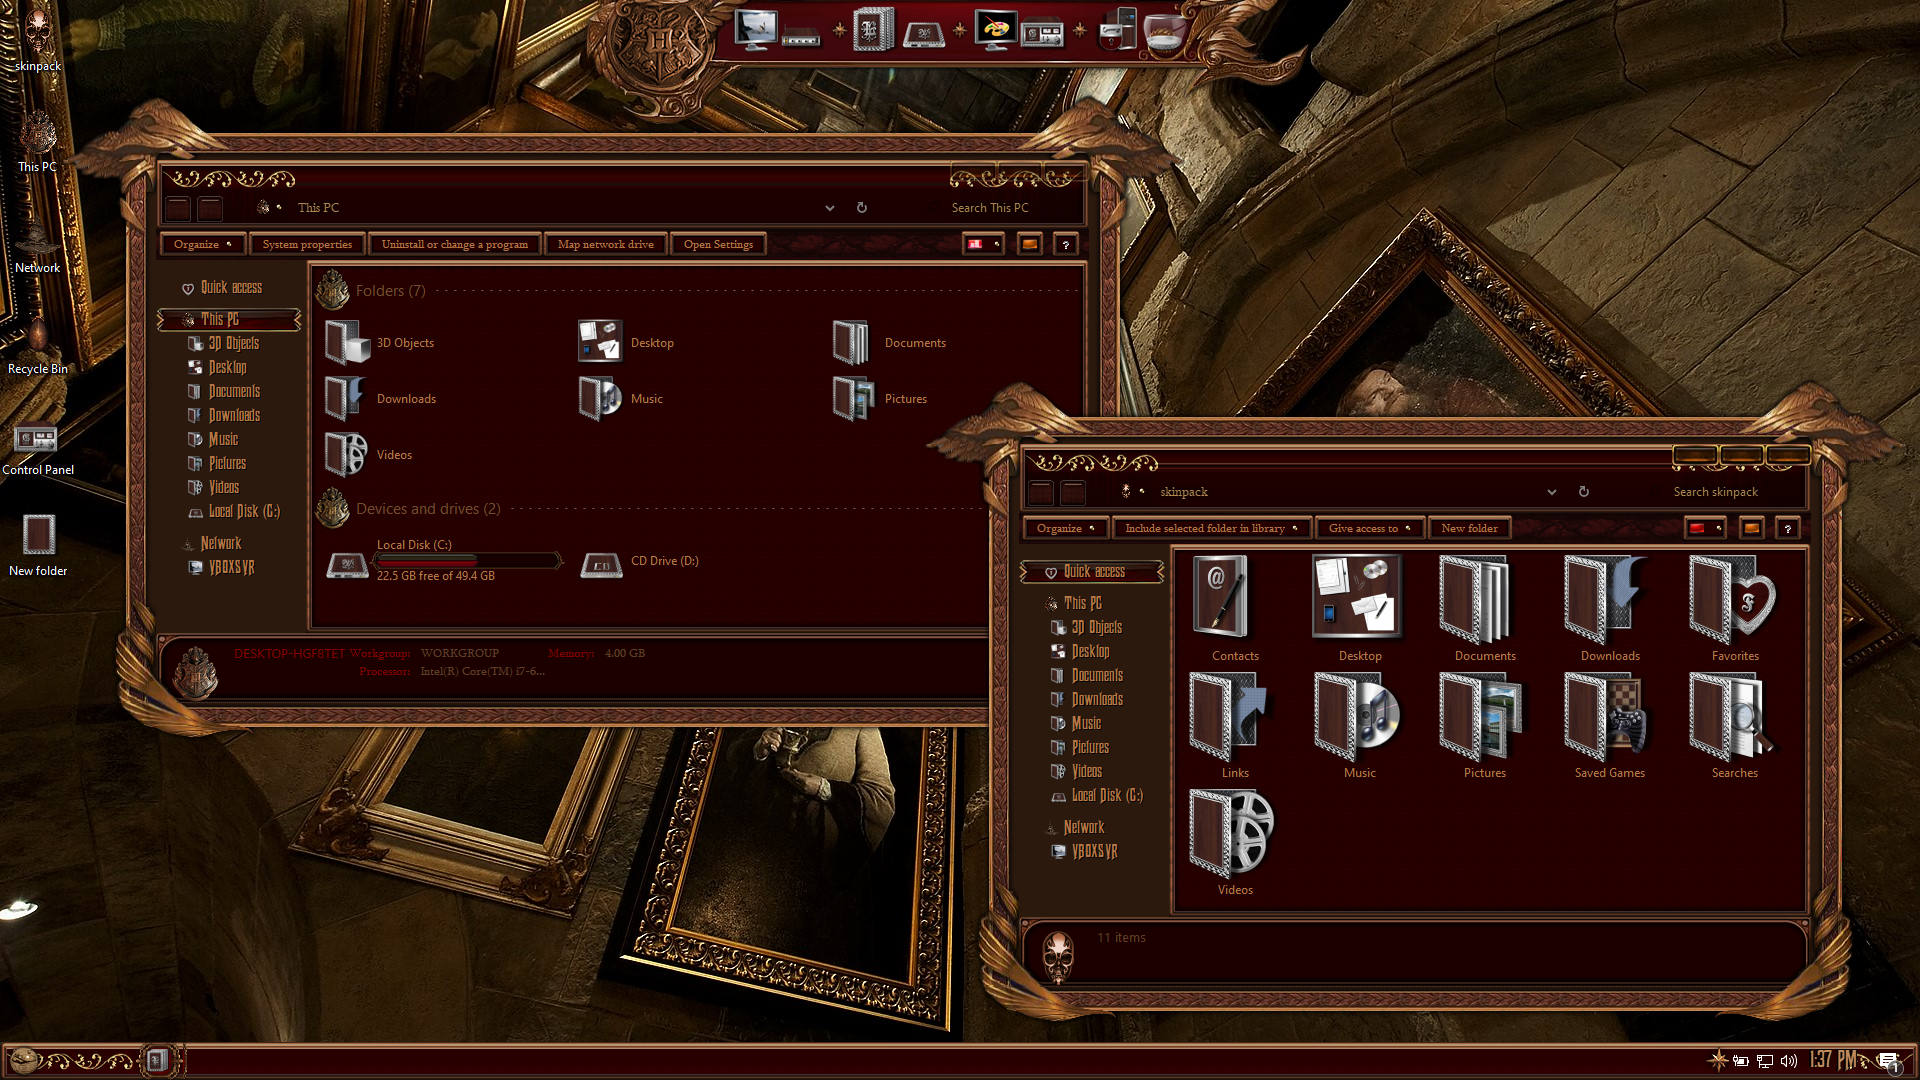
Task: Expand the Give access to dropdown
Action: tap(1369, 528)
